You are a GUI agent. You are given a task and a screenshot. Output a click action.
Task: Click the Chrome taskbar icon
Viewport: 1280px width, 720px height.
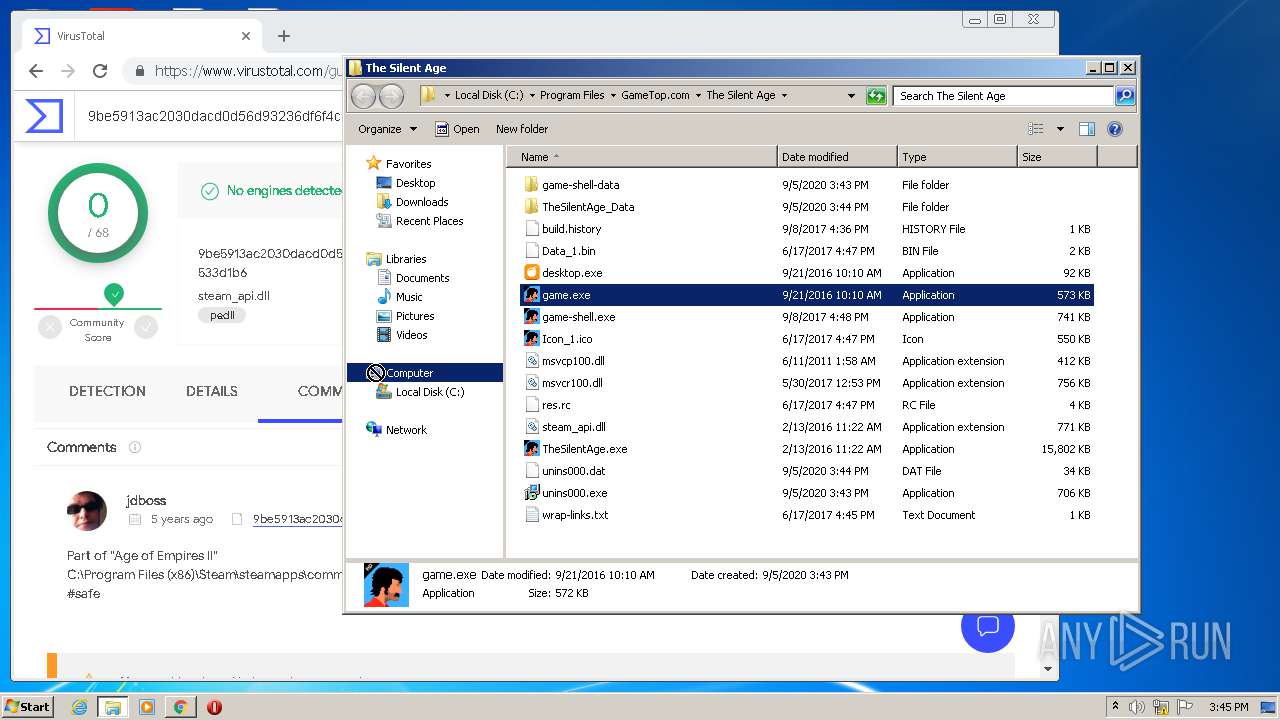click(180, 707)
